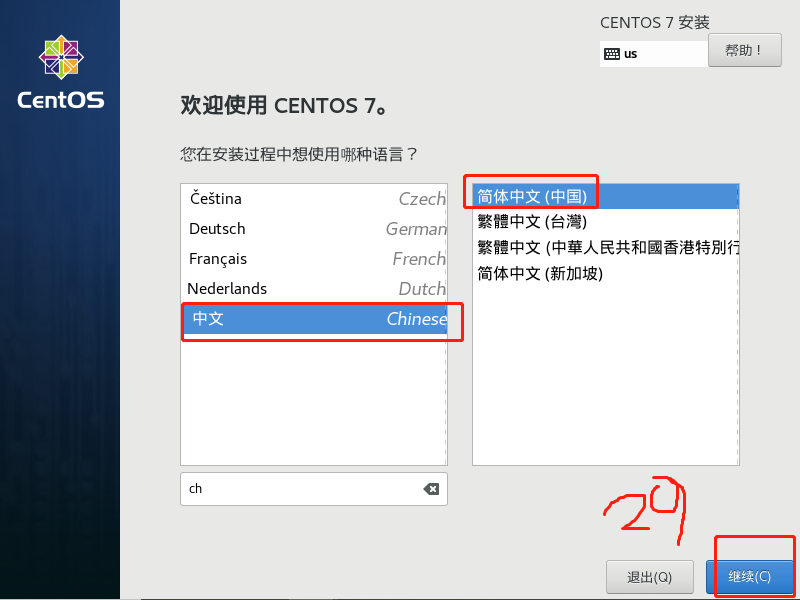
Task: Select Nederlands Dutch language
Action: (x=314, y=289)
